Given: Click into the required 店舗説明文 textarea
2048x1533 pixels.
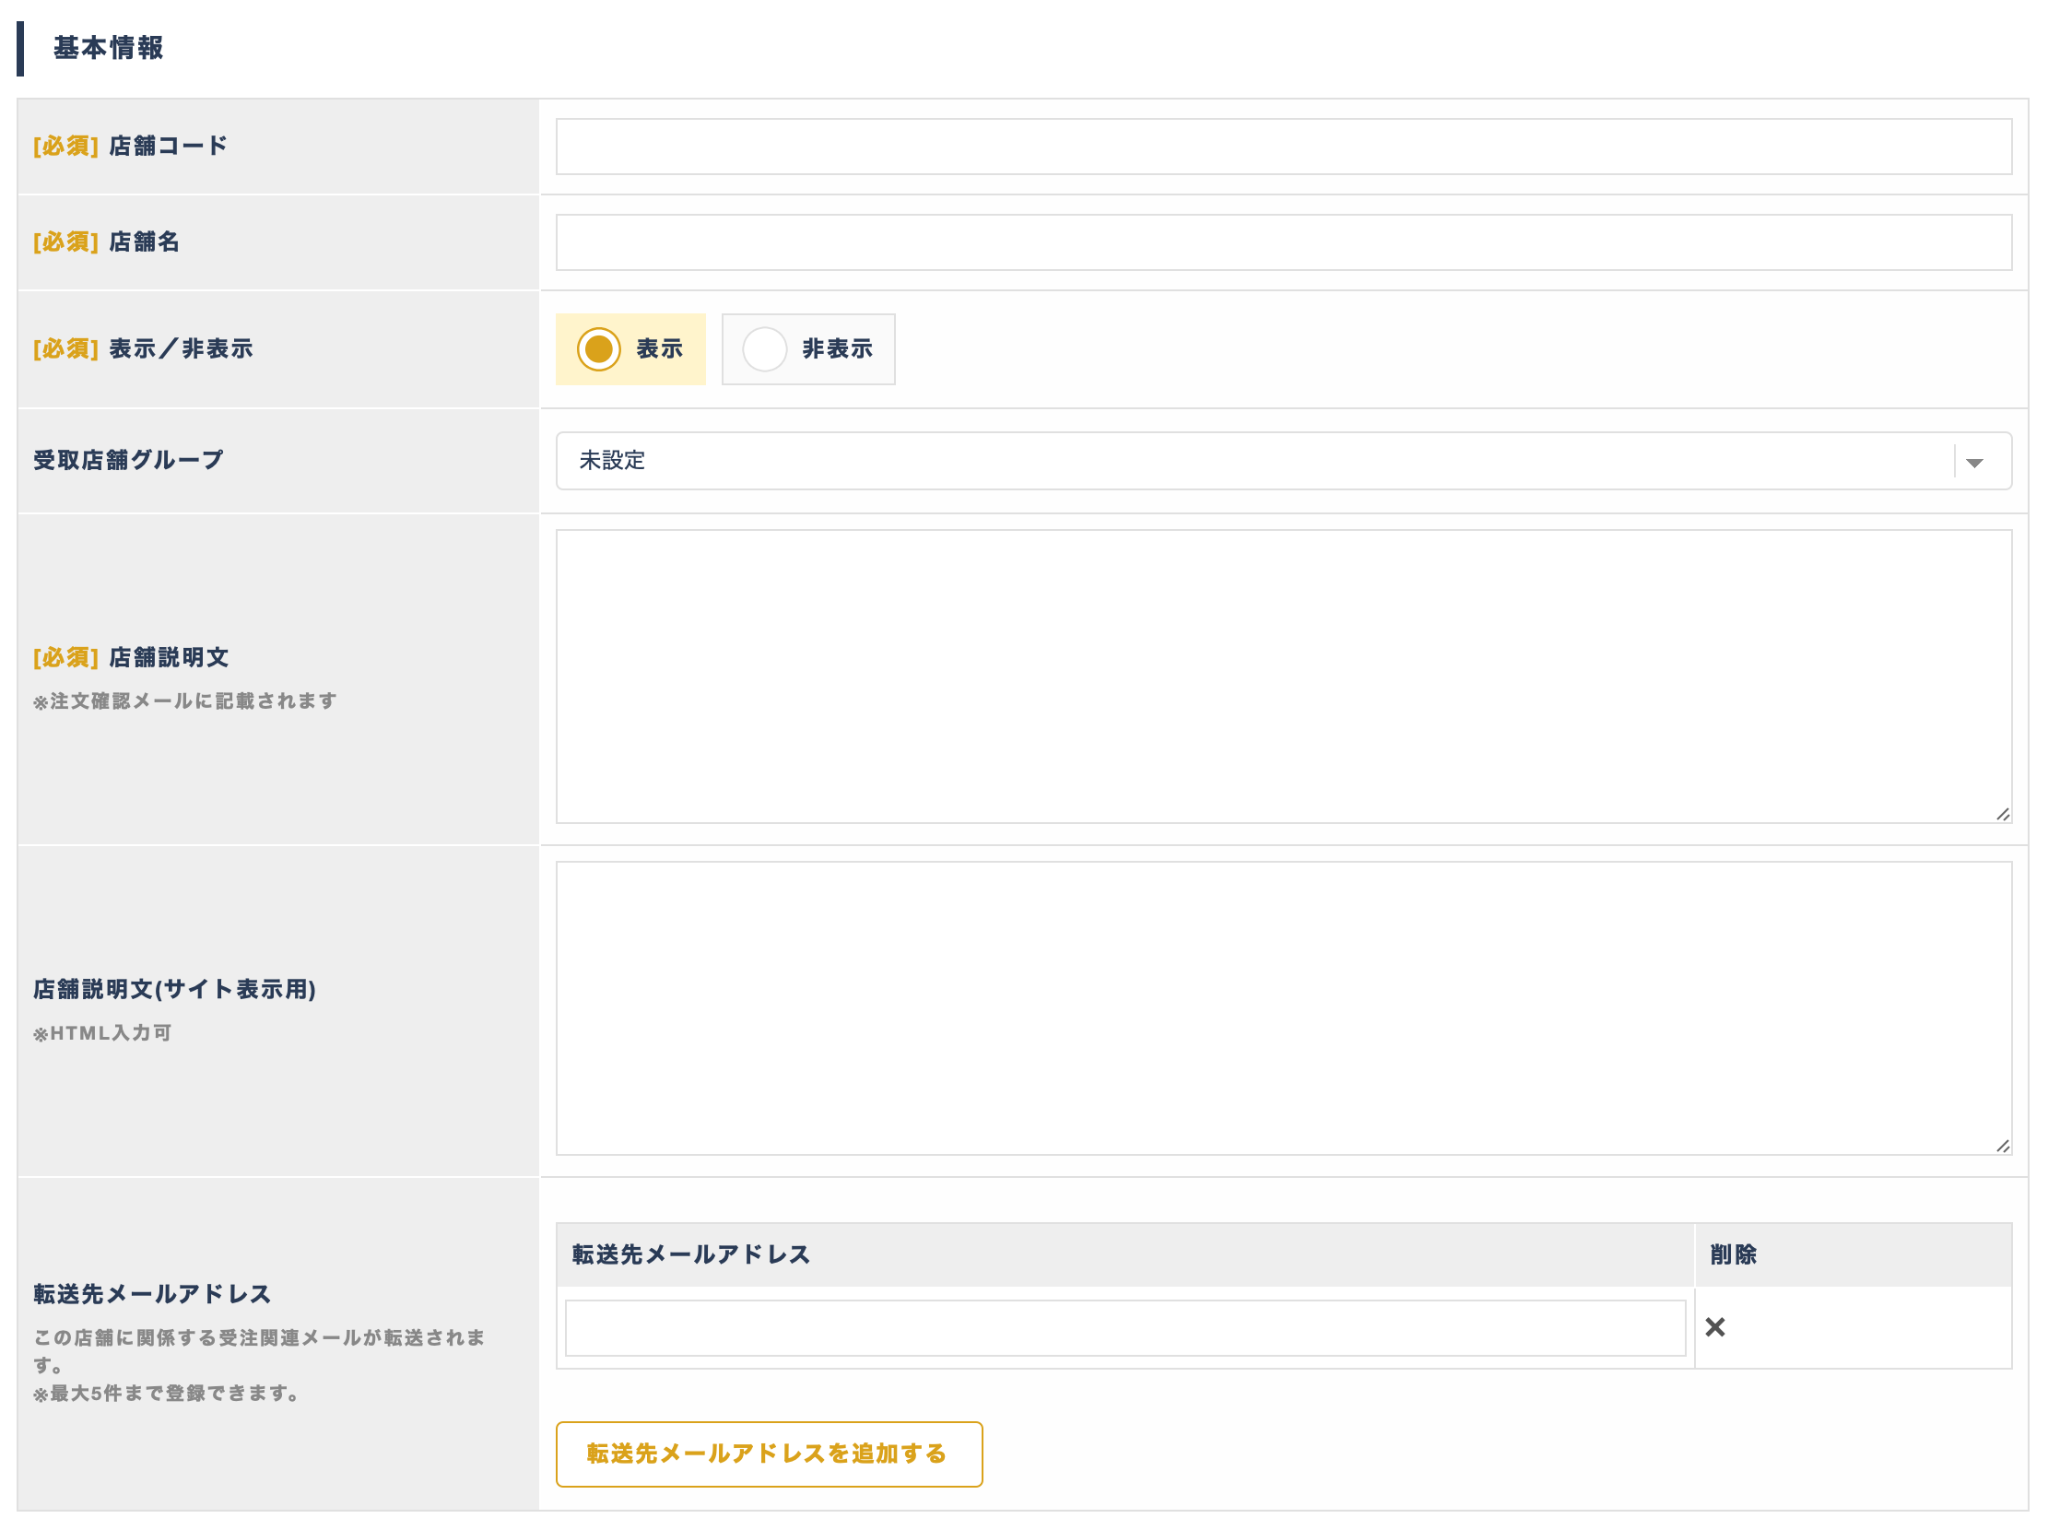Looking at the screenshot, I should click(x=1283, y=676).
